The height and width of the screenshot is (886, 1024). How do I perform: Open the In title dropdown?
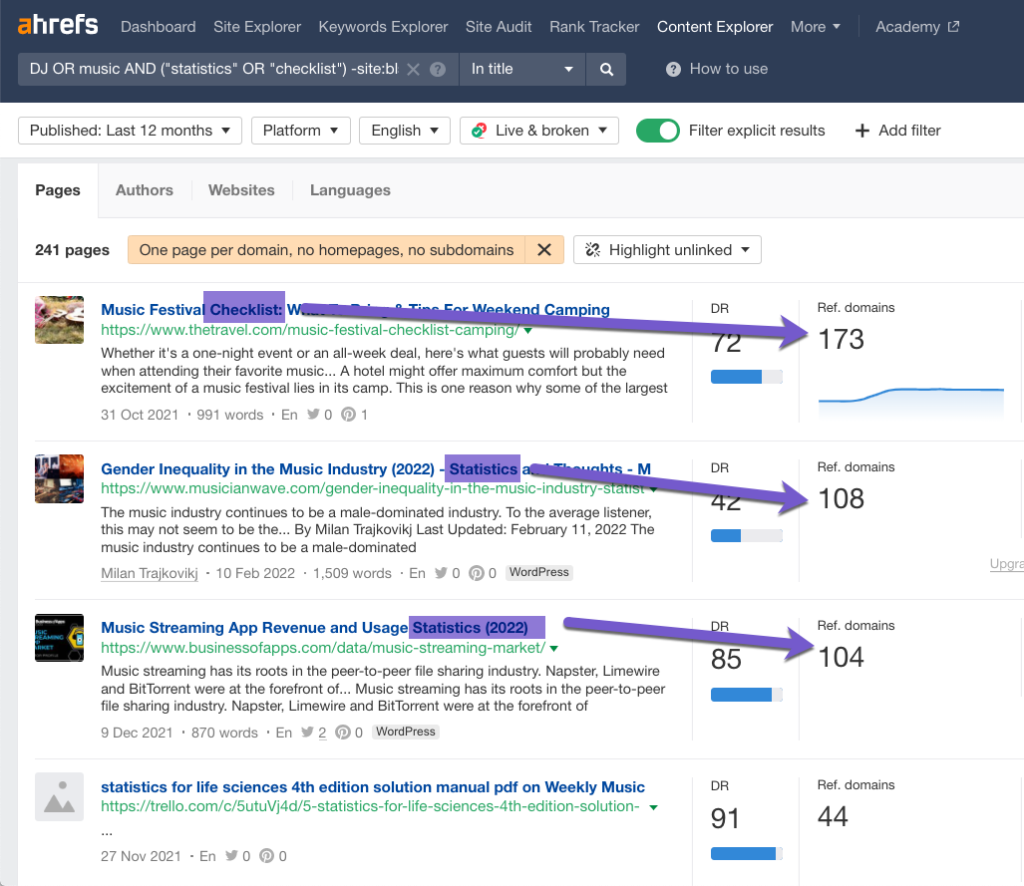click(x=522, y=69)
